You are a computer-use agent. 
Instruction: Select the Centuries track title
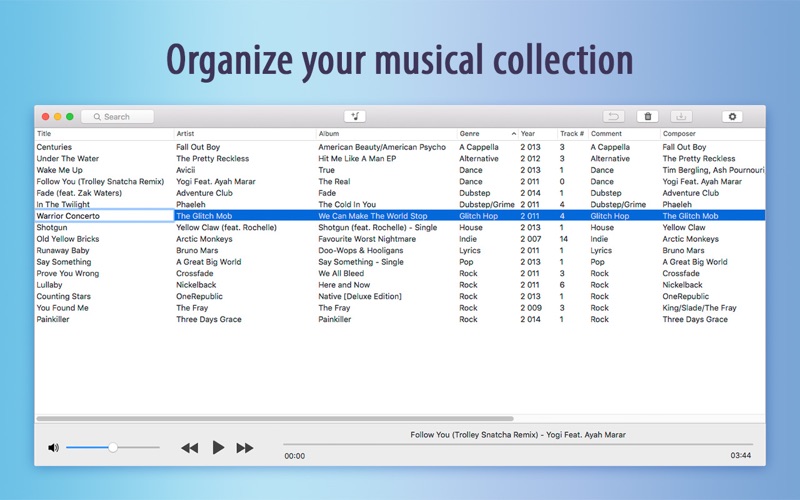(54, 147)
